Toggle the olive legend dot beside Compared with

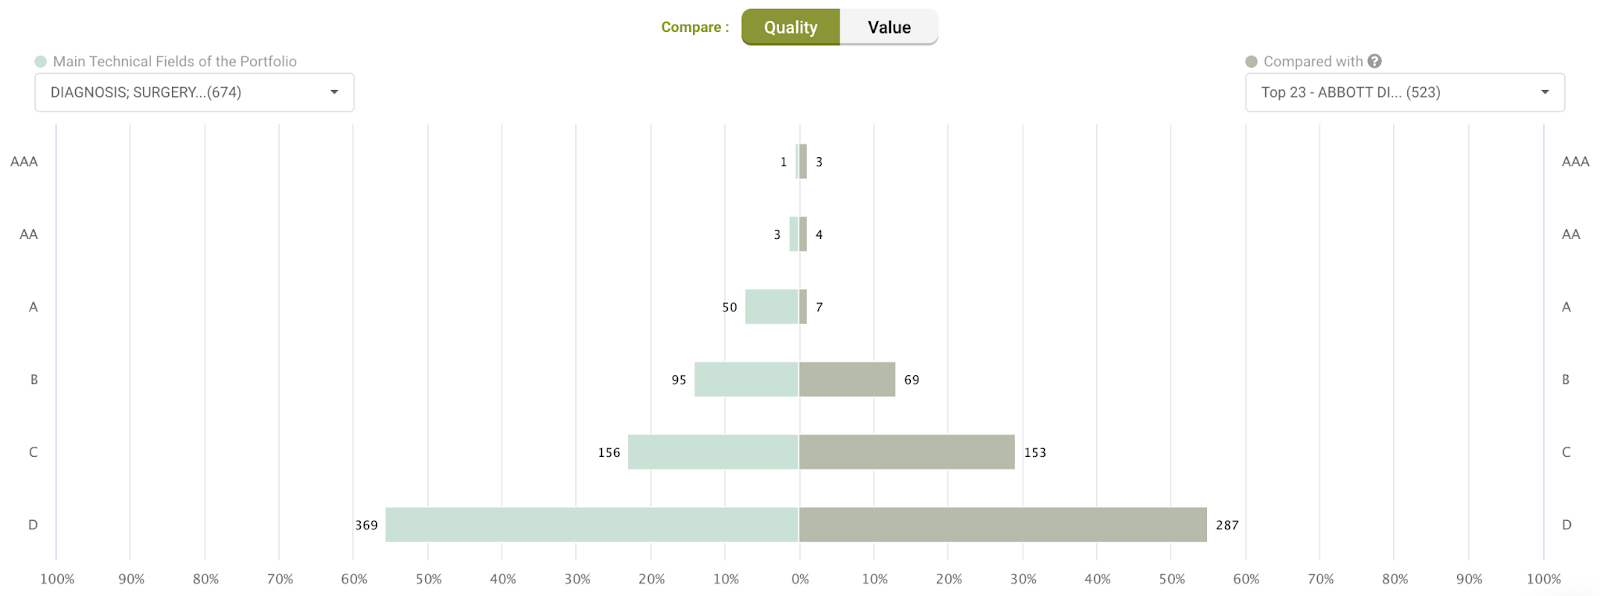point(1250,61)
